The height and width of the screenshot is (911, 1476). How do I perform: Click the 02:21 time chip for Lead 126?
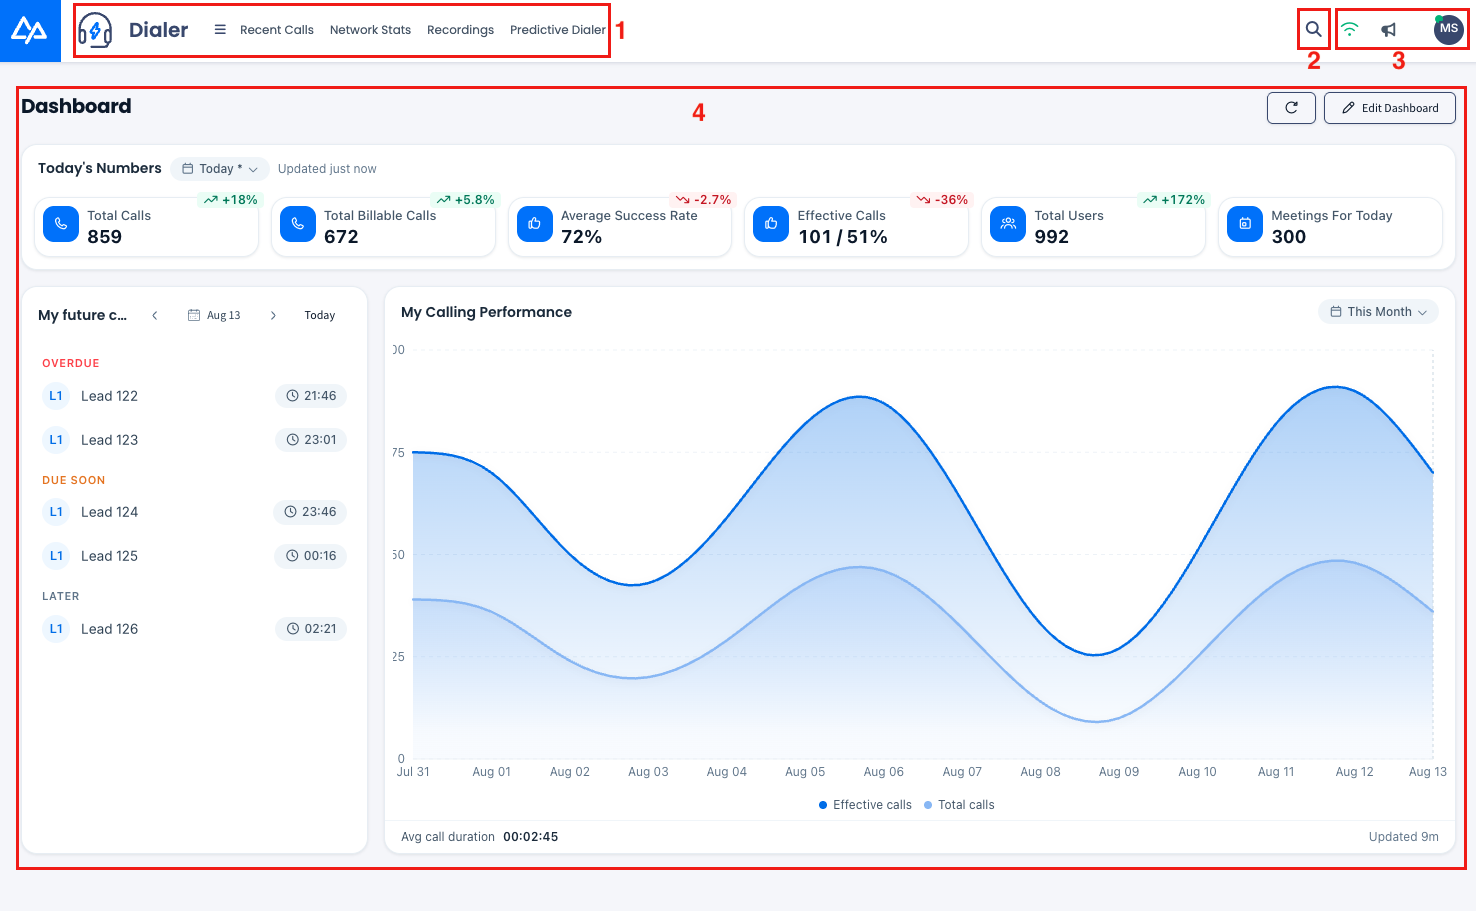pyautogui.click(x=311, y=629)
